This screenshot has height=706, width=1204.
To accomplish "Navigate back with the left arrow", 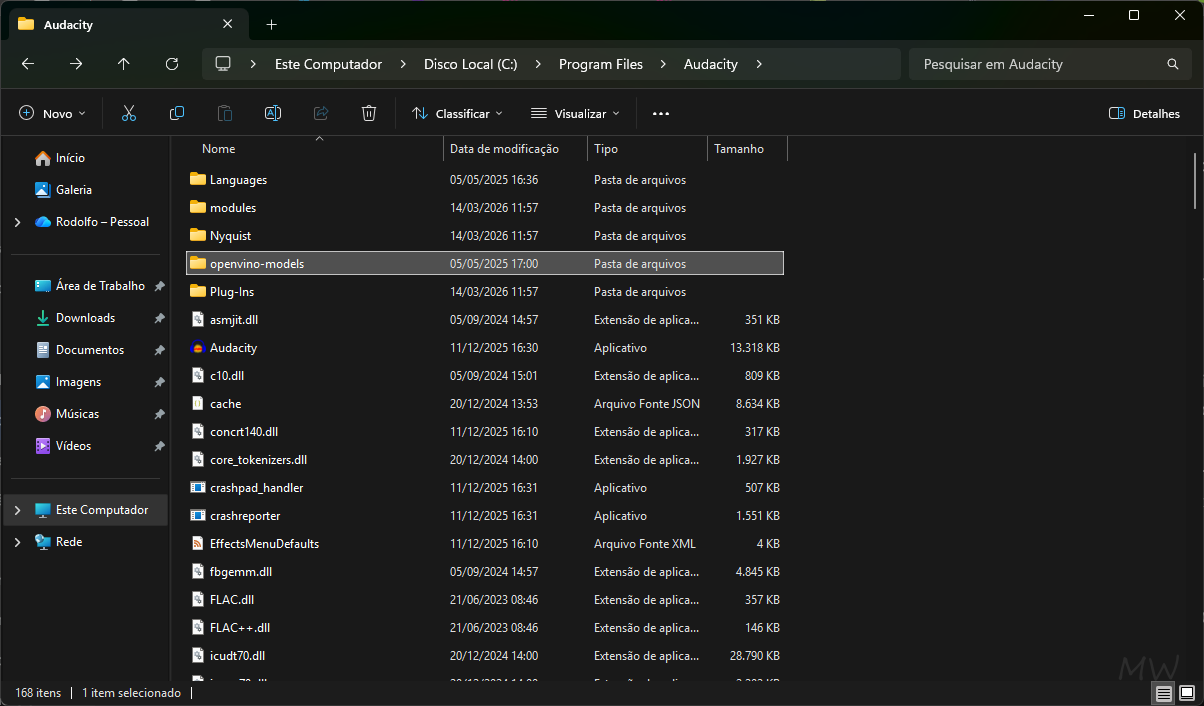I will 28,64.
